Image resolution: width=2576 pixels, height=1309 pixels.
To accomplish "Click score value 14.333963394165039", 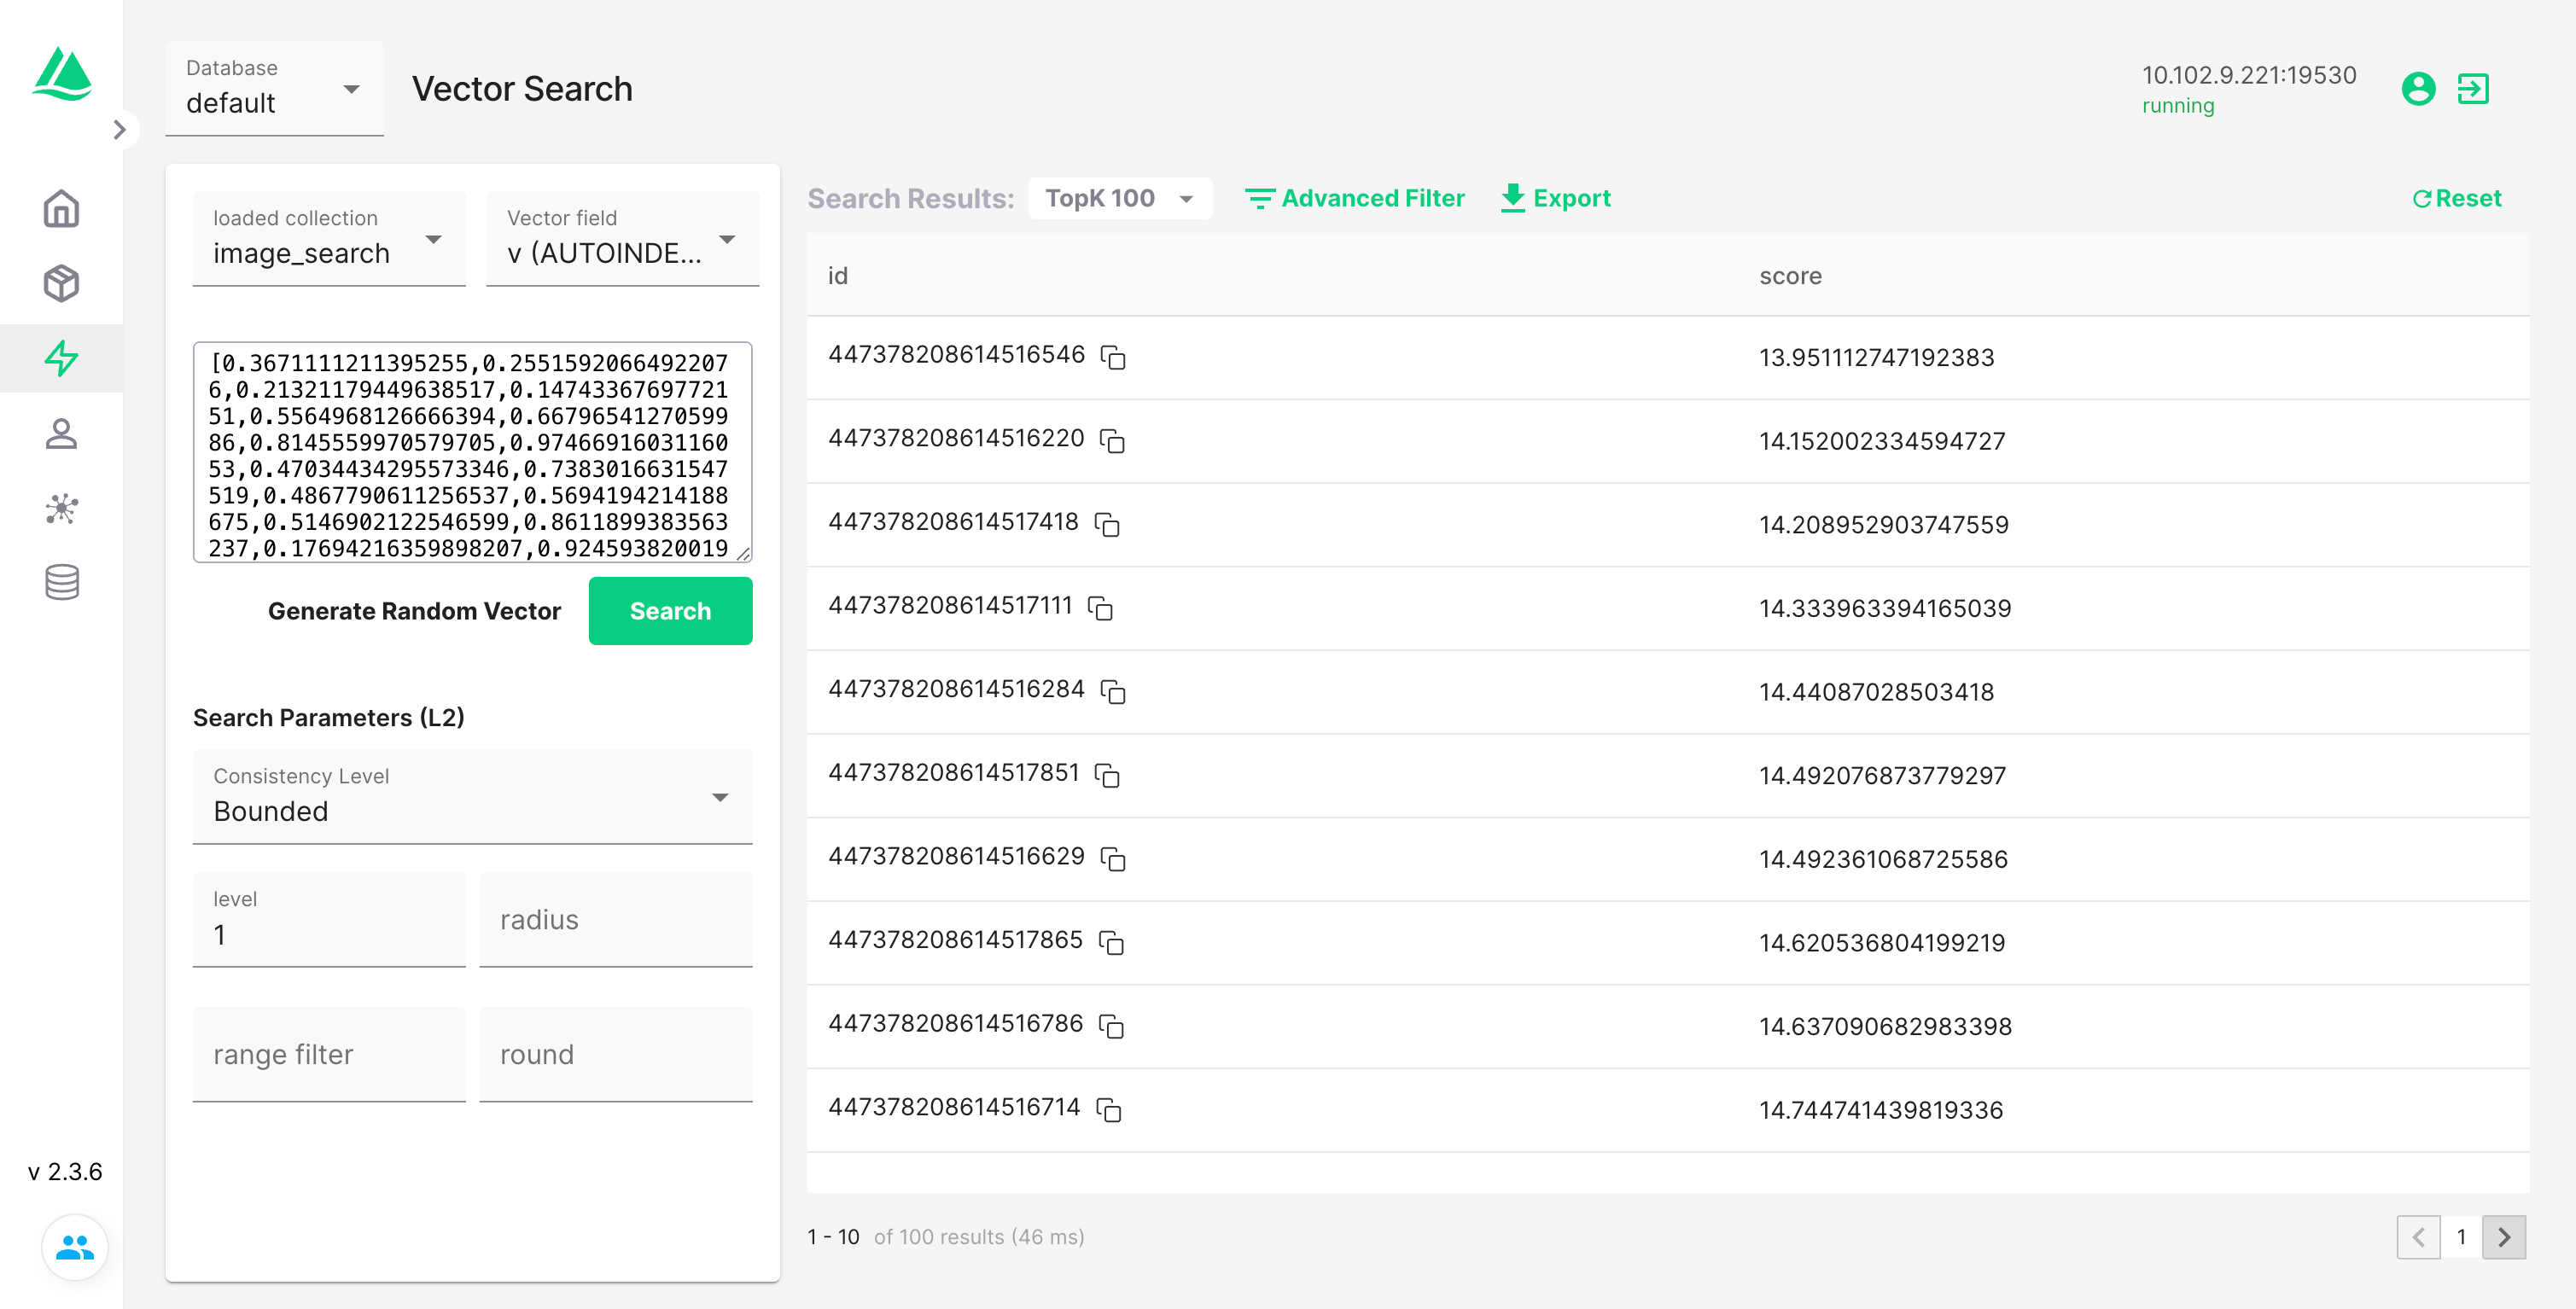I will tap(1885, 608).
